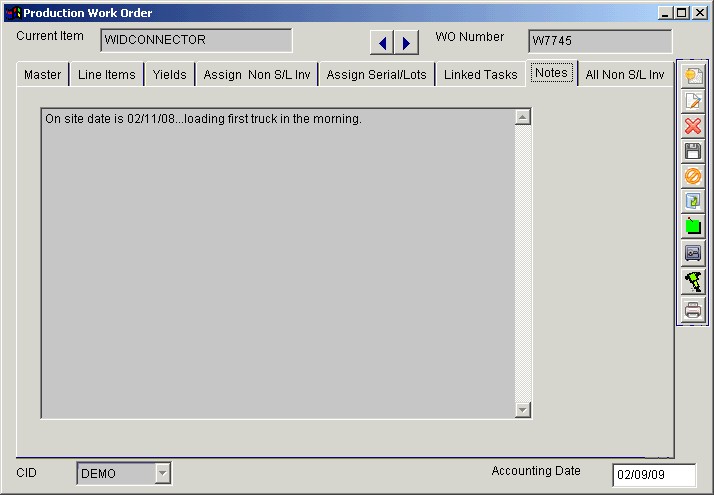This screenshot has height=495, width=714.
Task: Open the CID dropdown showing DEMO
Action: click(x=163, y=473)
